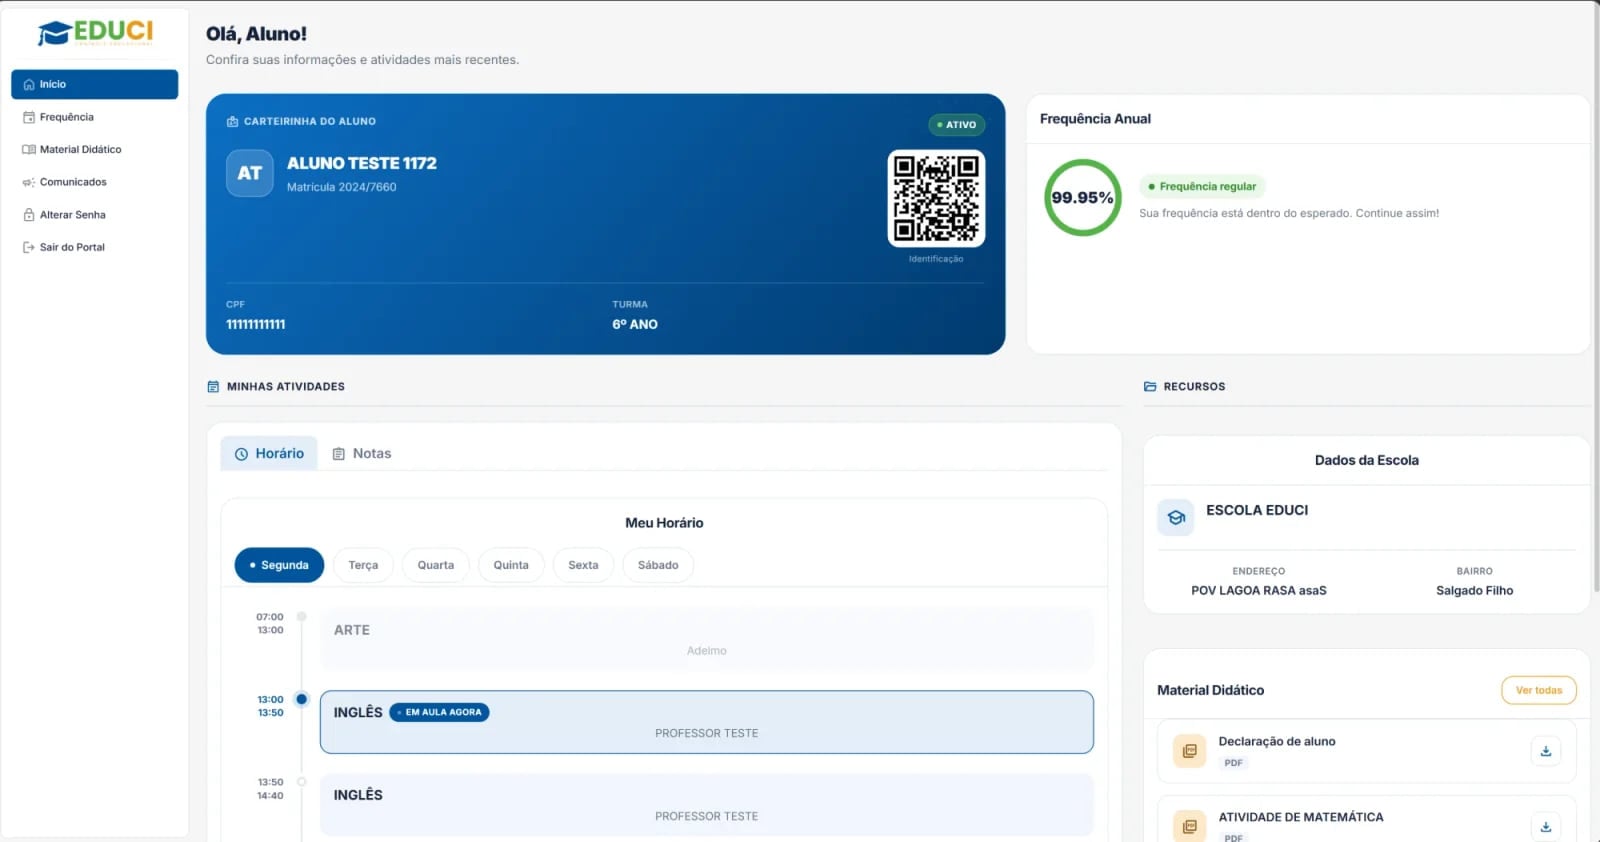Click the ATIVIDADE DE MATEMÁTICA title

point(1301,817)
